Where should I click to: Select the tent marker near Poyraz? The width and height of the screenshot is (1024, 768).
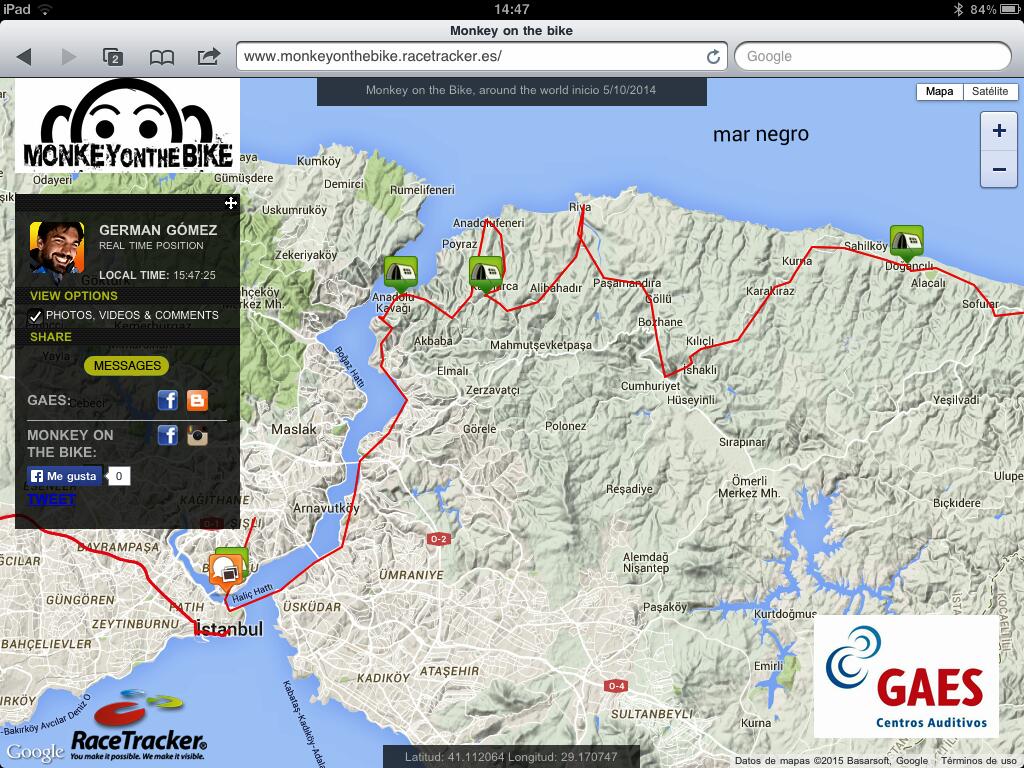(486, 275)
